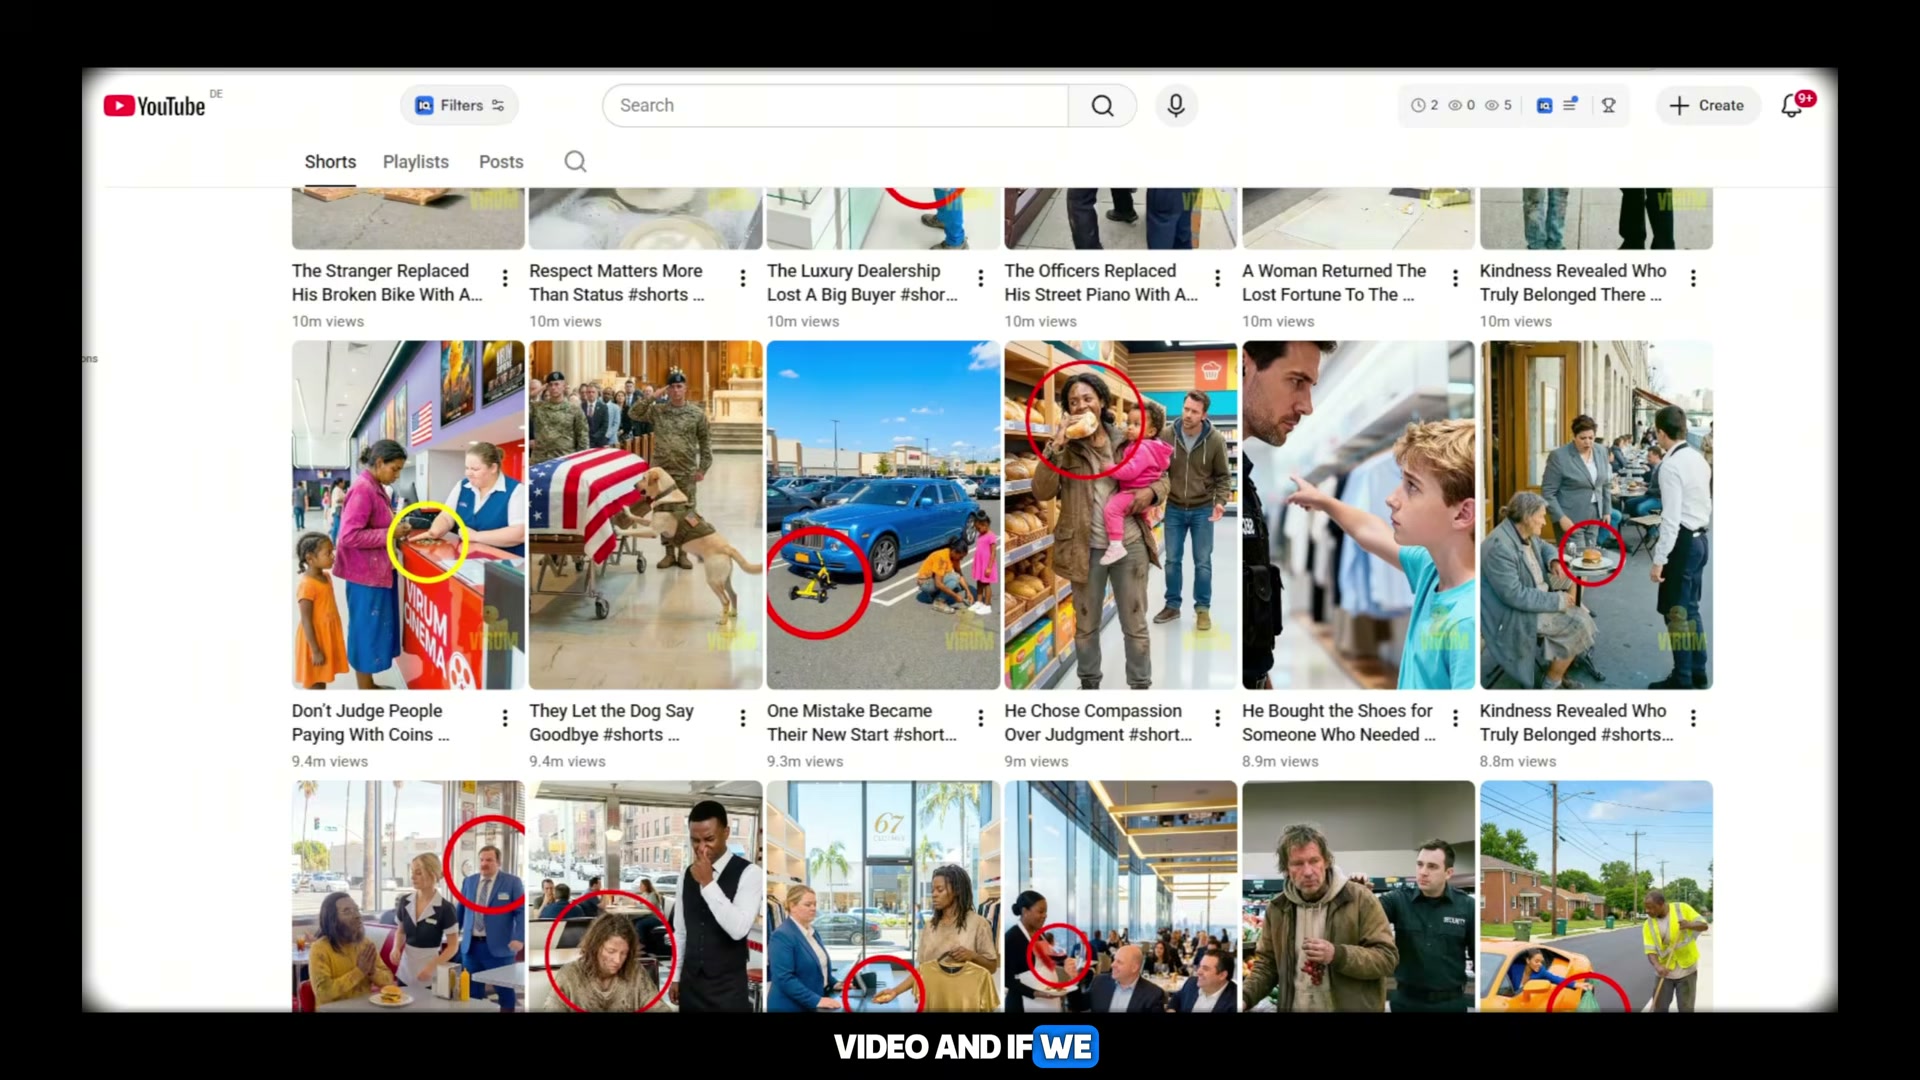1920x1080 pixels.
Task: Open The Luxury Dealership Lost A Big Buyer
Action: (862, 283)
